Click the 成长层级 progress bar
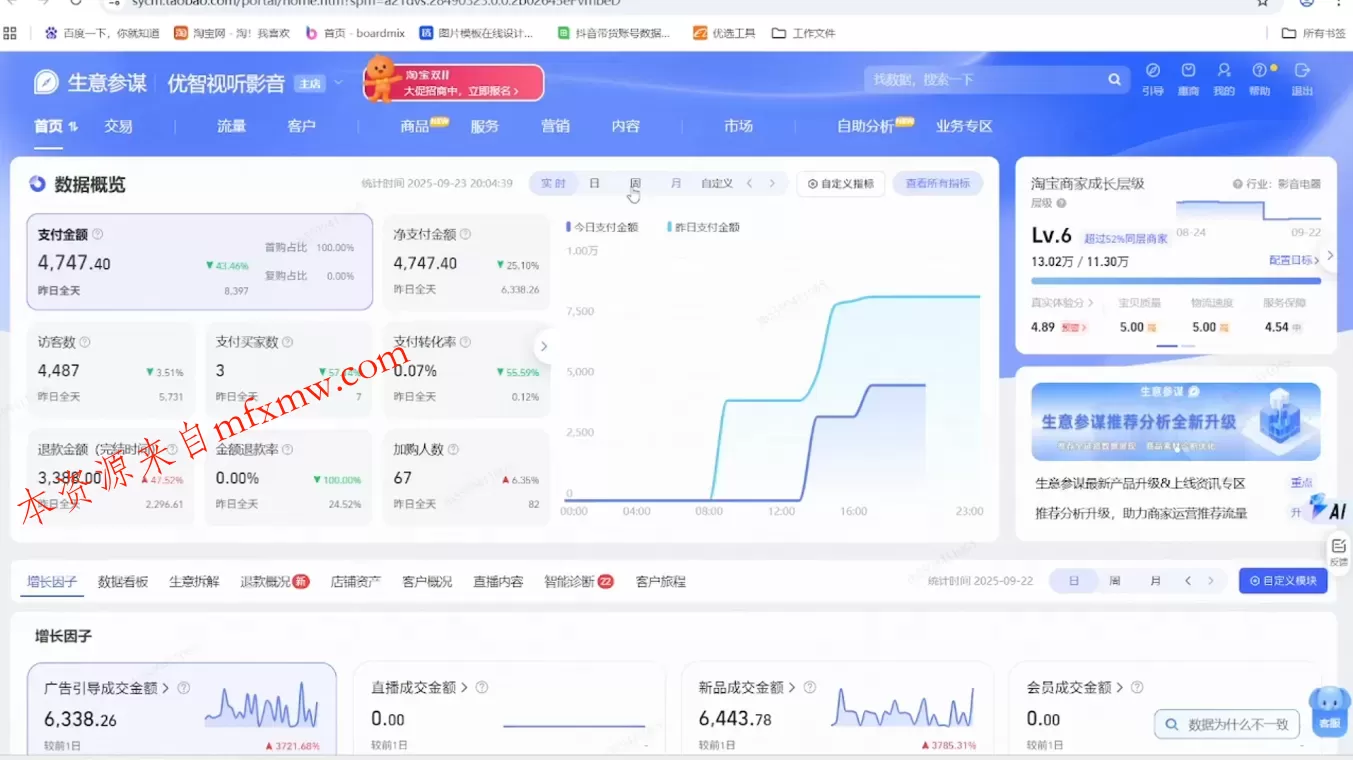This screenshot has width=1353, height=760. 1176,281
